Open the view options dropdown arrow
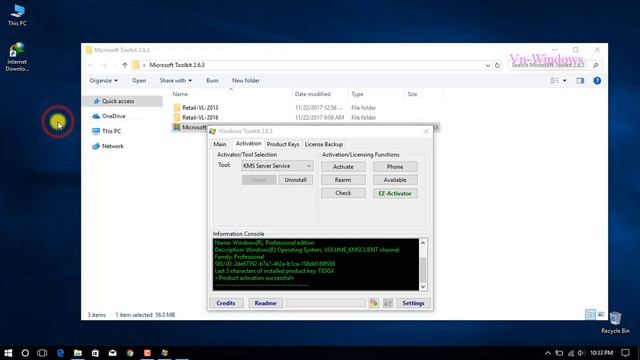 (x=564, y=81)
